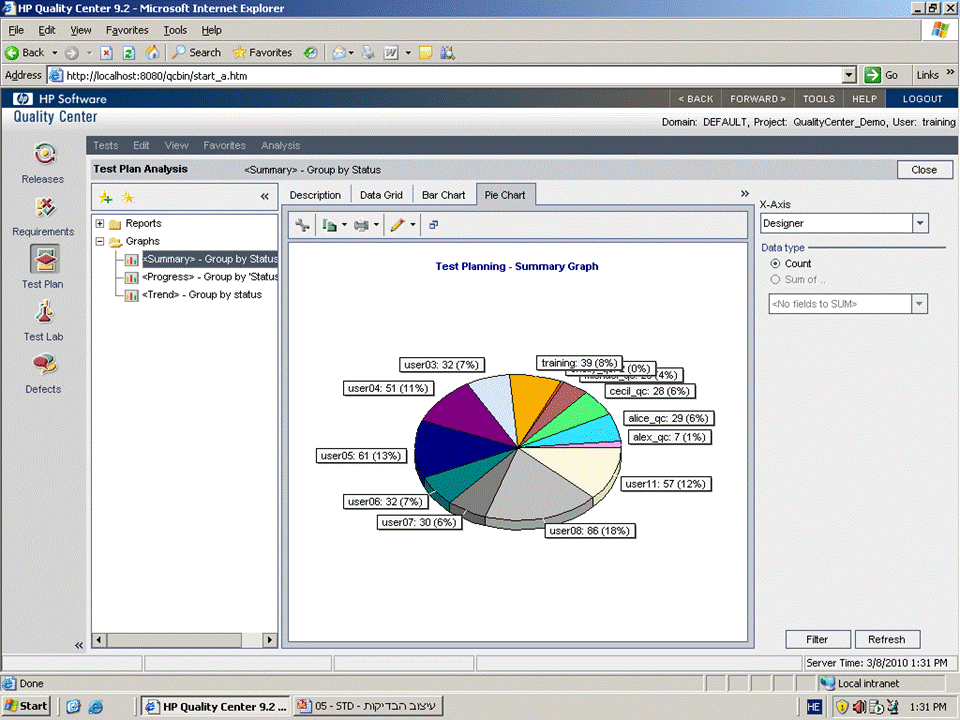960x720 pixels.
Task: Open the address bar history dropdown
Action: (848, 75)
